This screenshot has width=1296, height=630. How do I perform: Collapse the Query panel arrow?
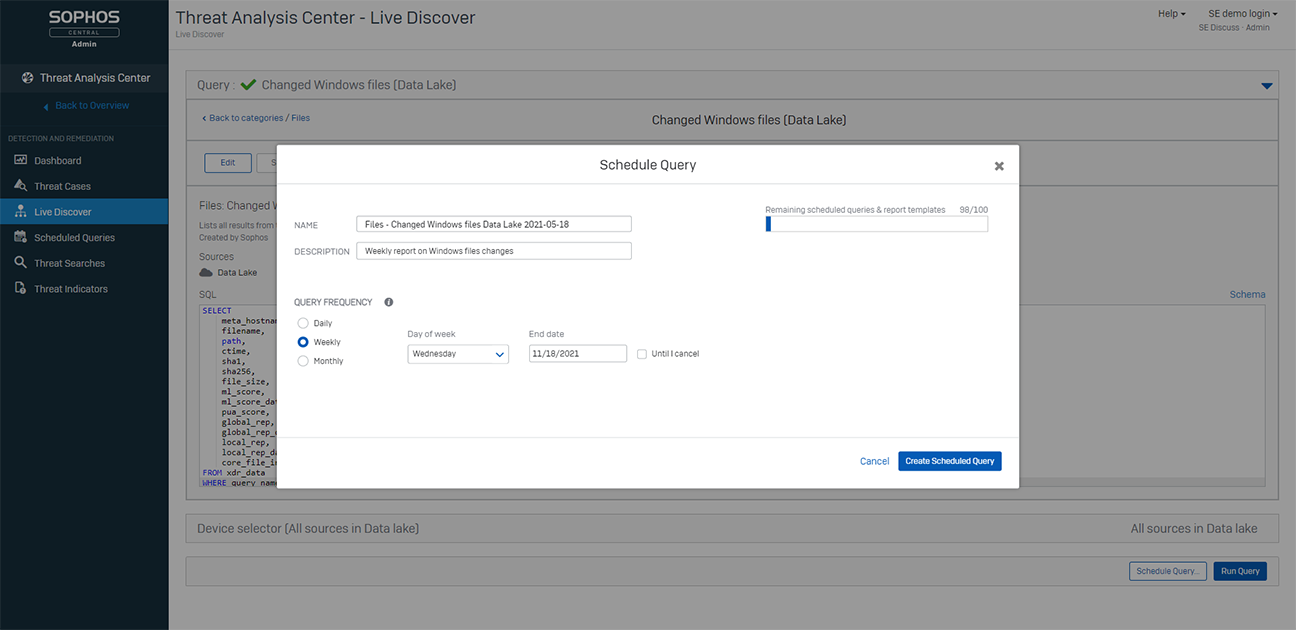[1267, 86]
